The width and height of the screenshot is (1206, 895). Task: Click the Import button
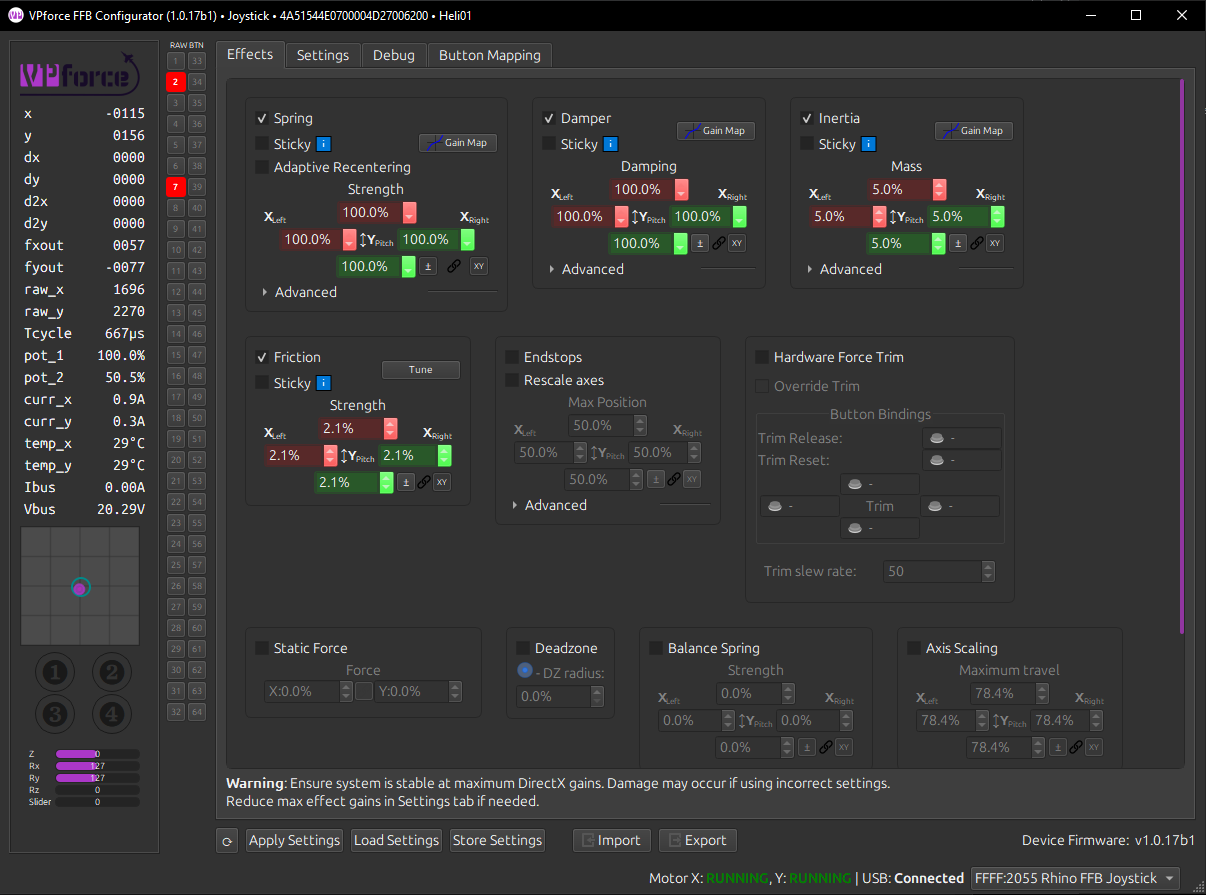click(612, 841)
